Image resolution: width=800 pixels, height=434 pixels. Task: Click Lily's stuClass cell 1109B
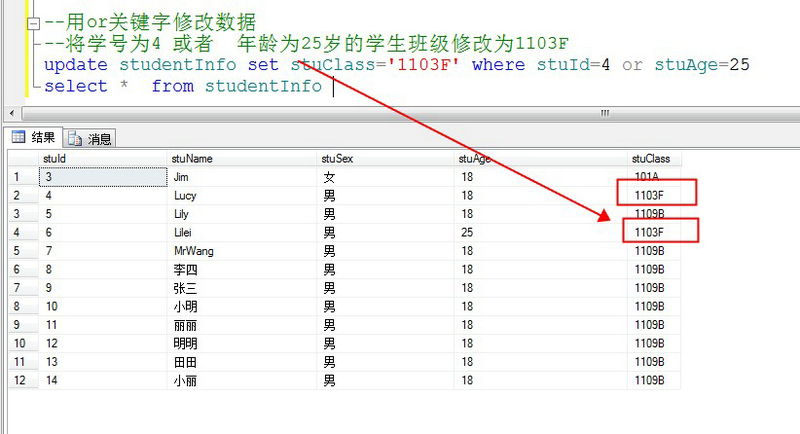(654, 214)
